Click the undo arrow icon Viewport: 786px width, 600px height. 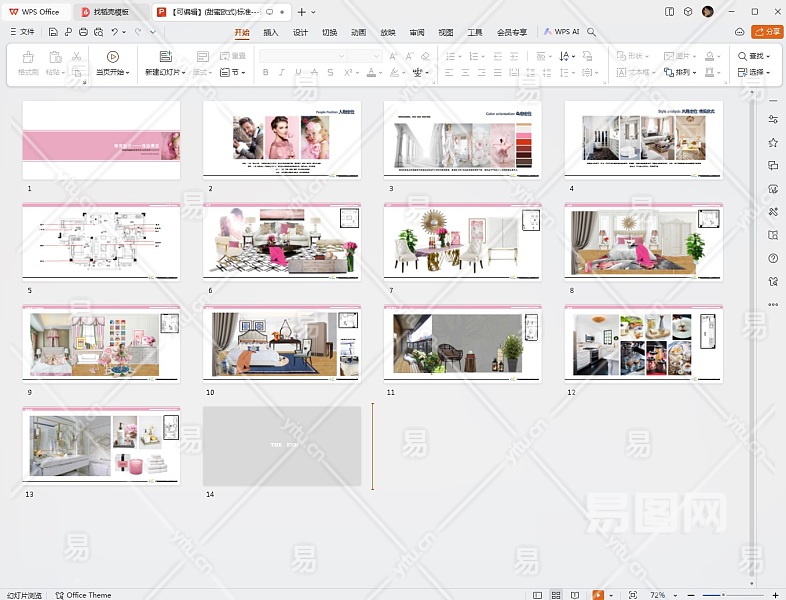(x=115, y=32)
